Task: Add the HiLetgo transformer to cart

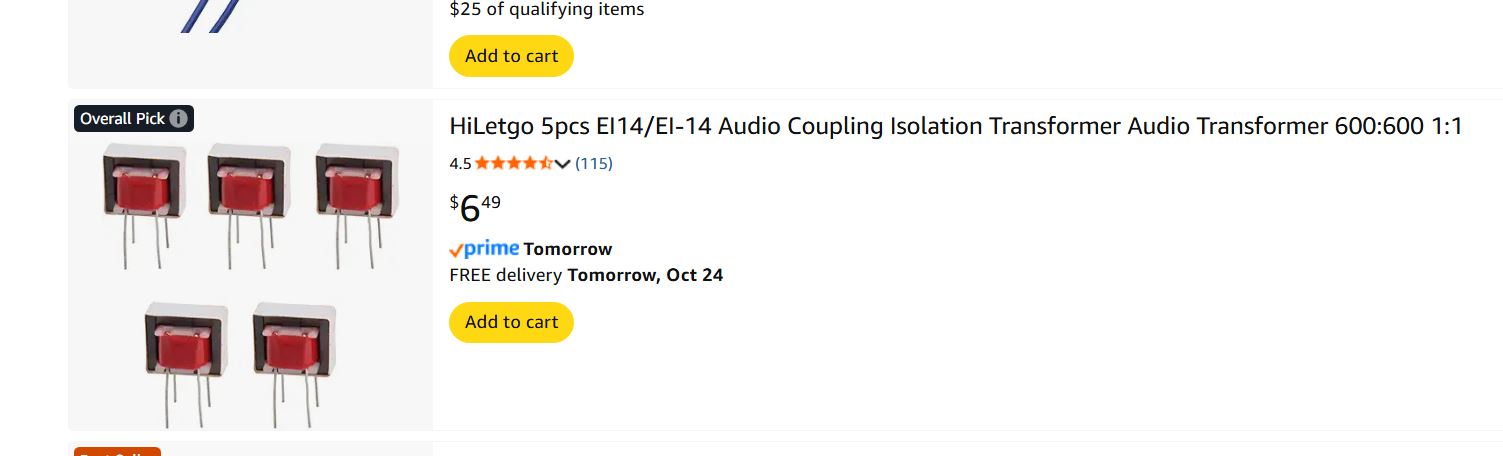Action: [511, 322]
